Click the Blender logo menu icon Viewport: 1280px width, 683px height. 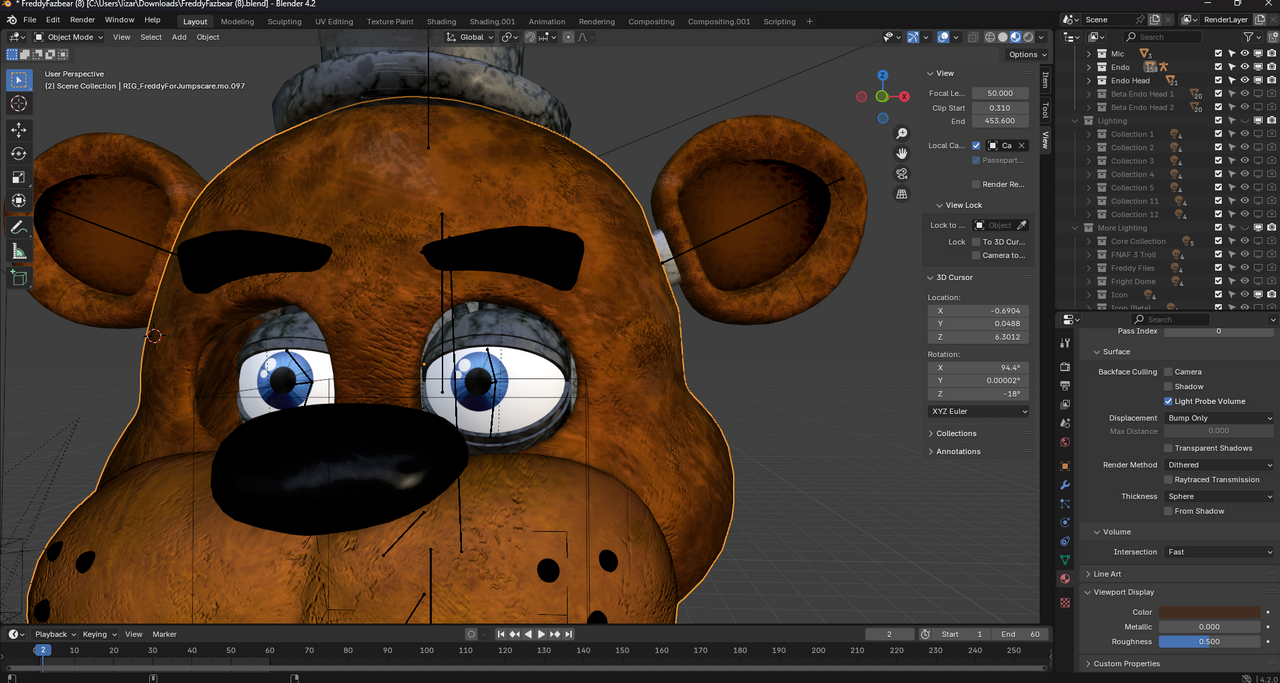9,20
